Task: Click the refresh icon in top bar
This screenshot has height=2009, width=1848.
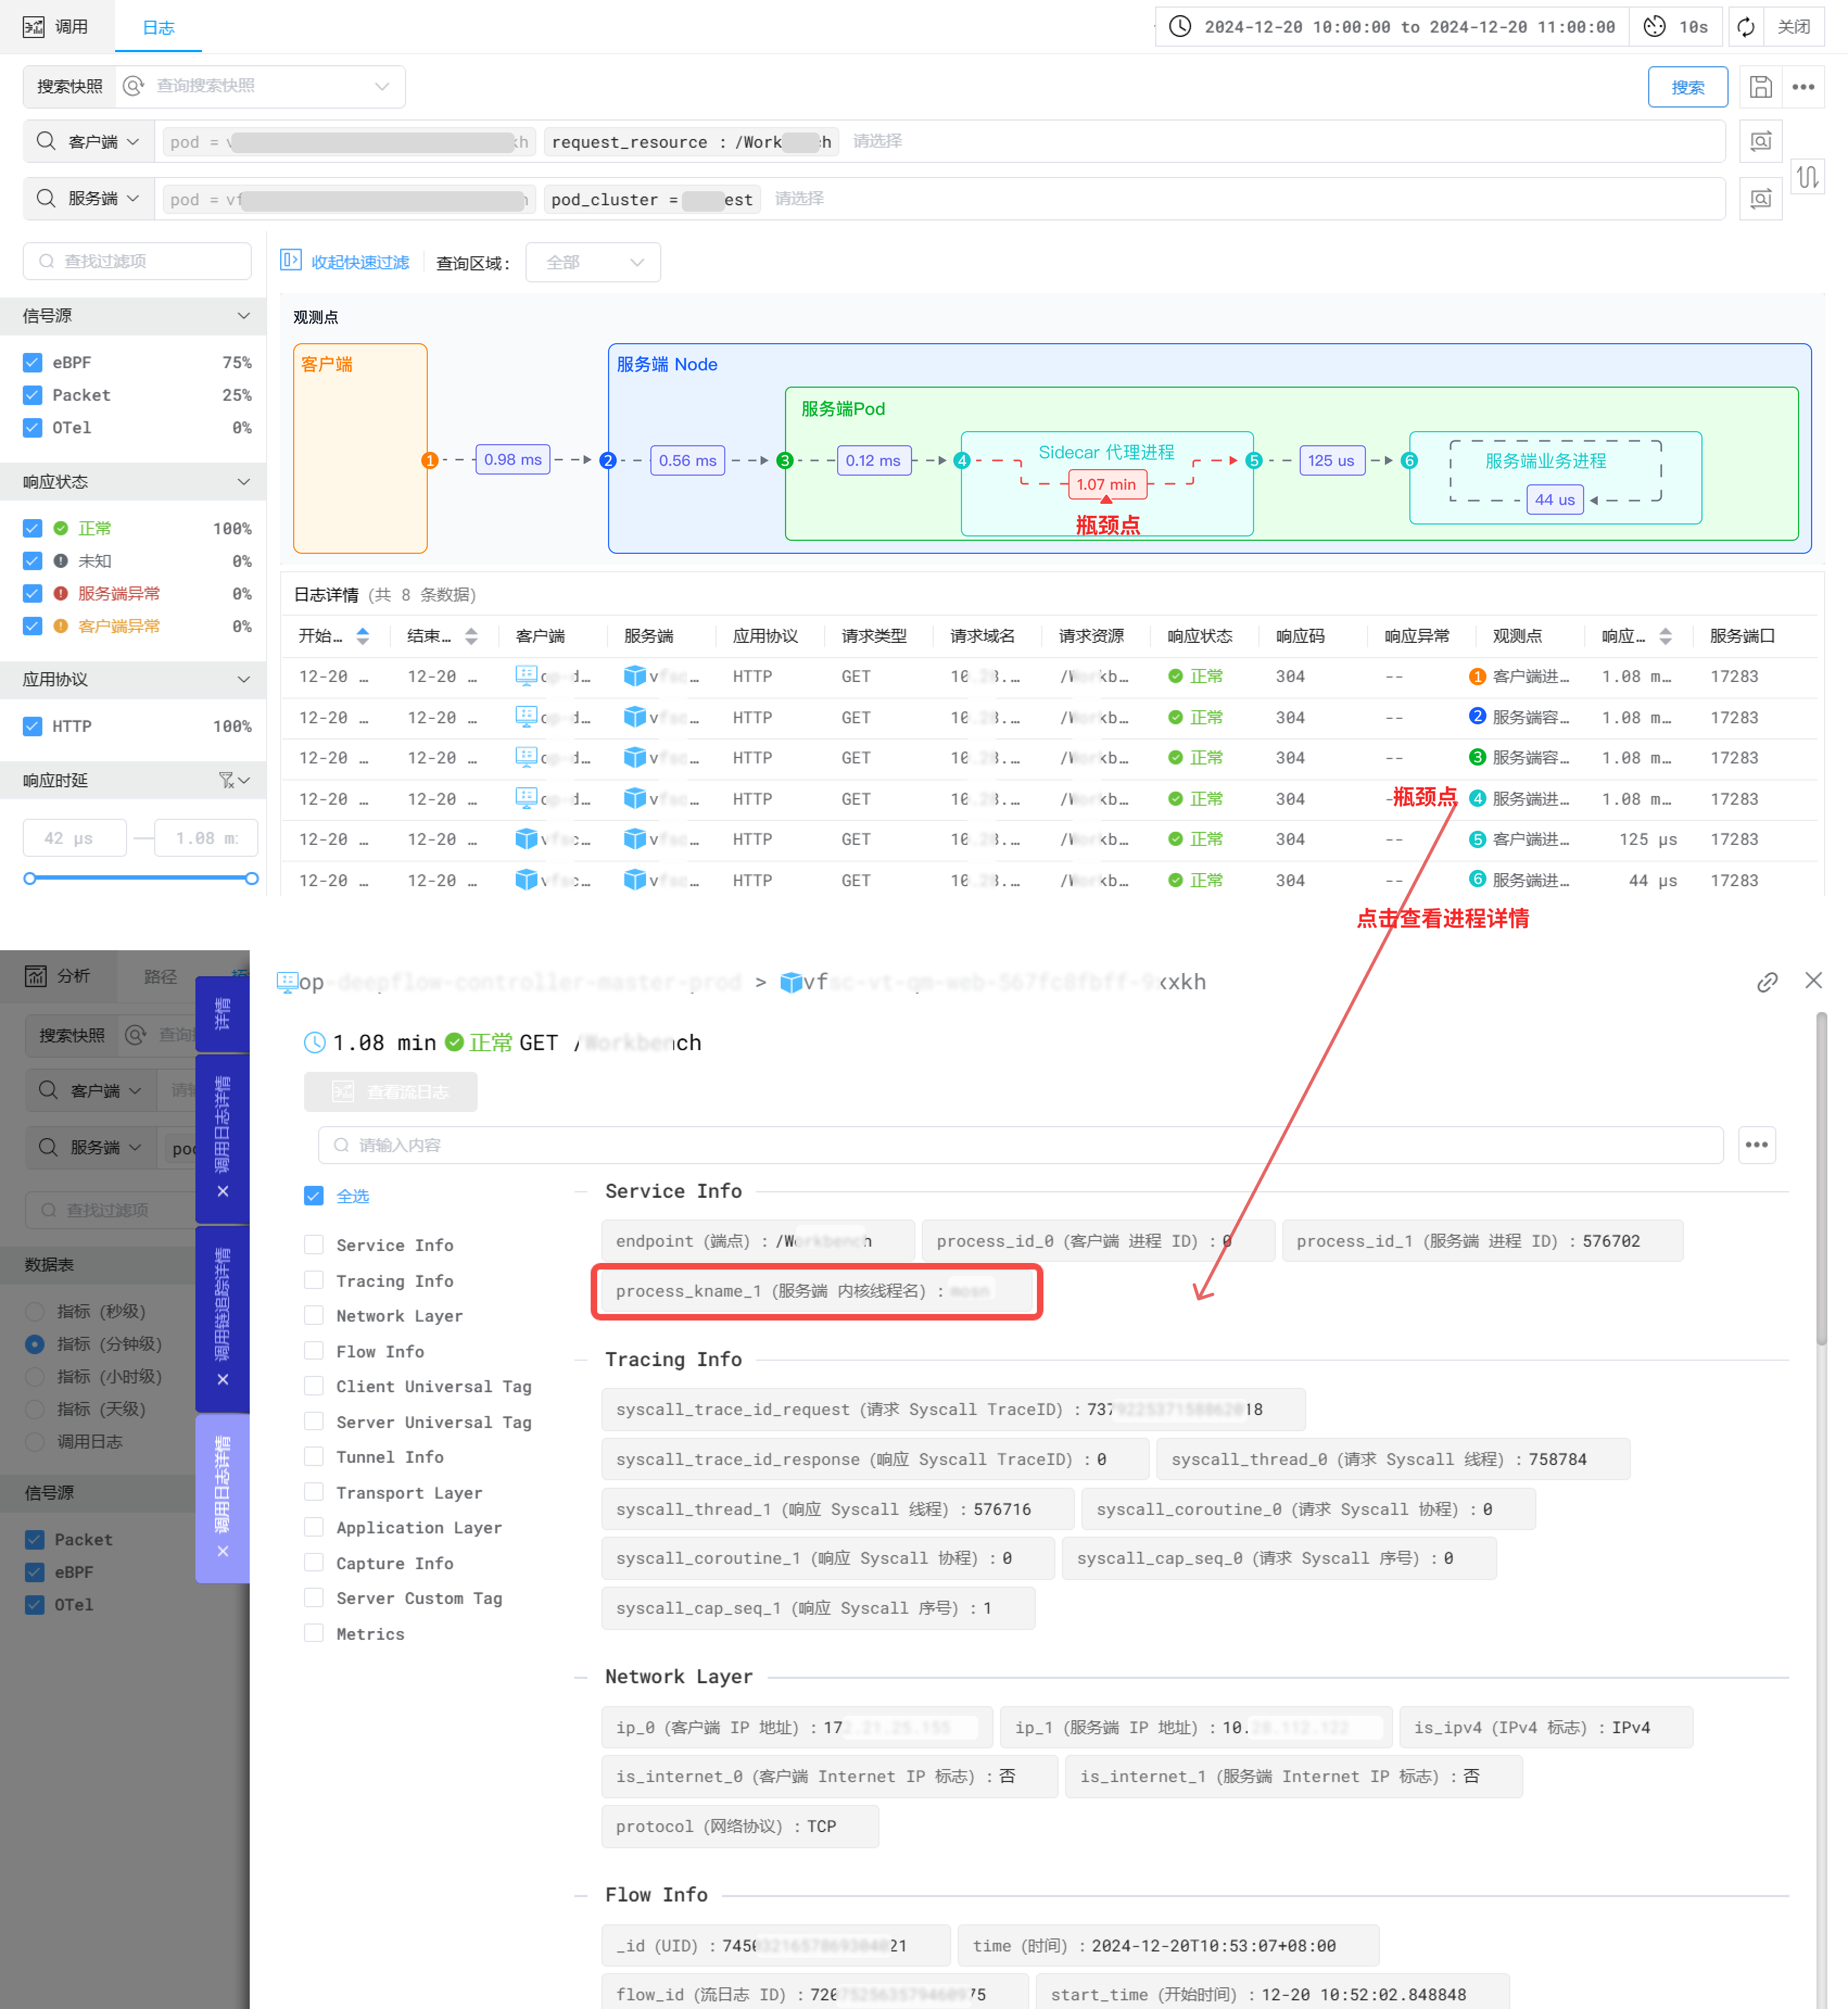Action: (1746, 27)
